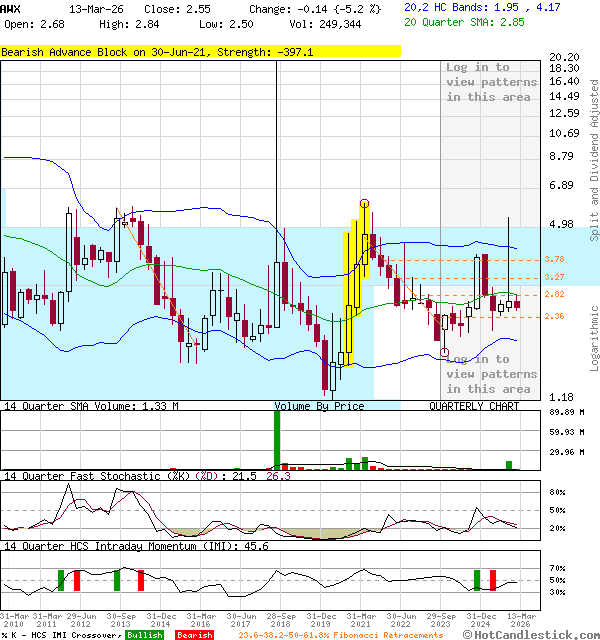Click the Volume By Price label
The height and width of the screenshot is (640, 600).
tap(319, 406)
